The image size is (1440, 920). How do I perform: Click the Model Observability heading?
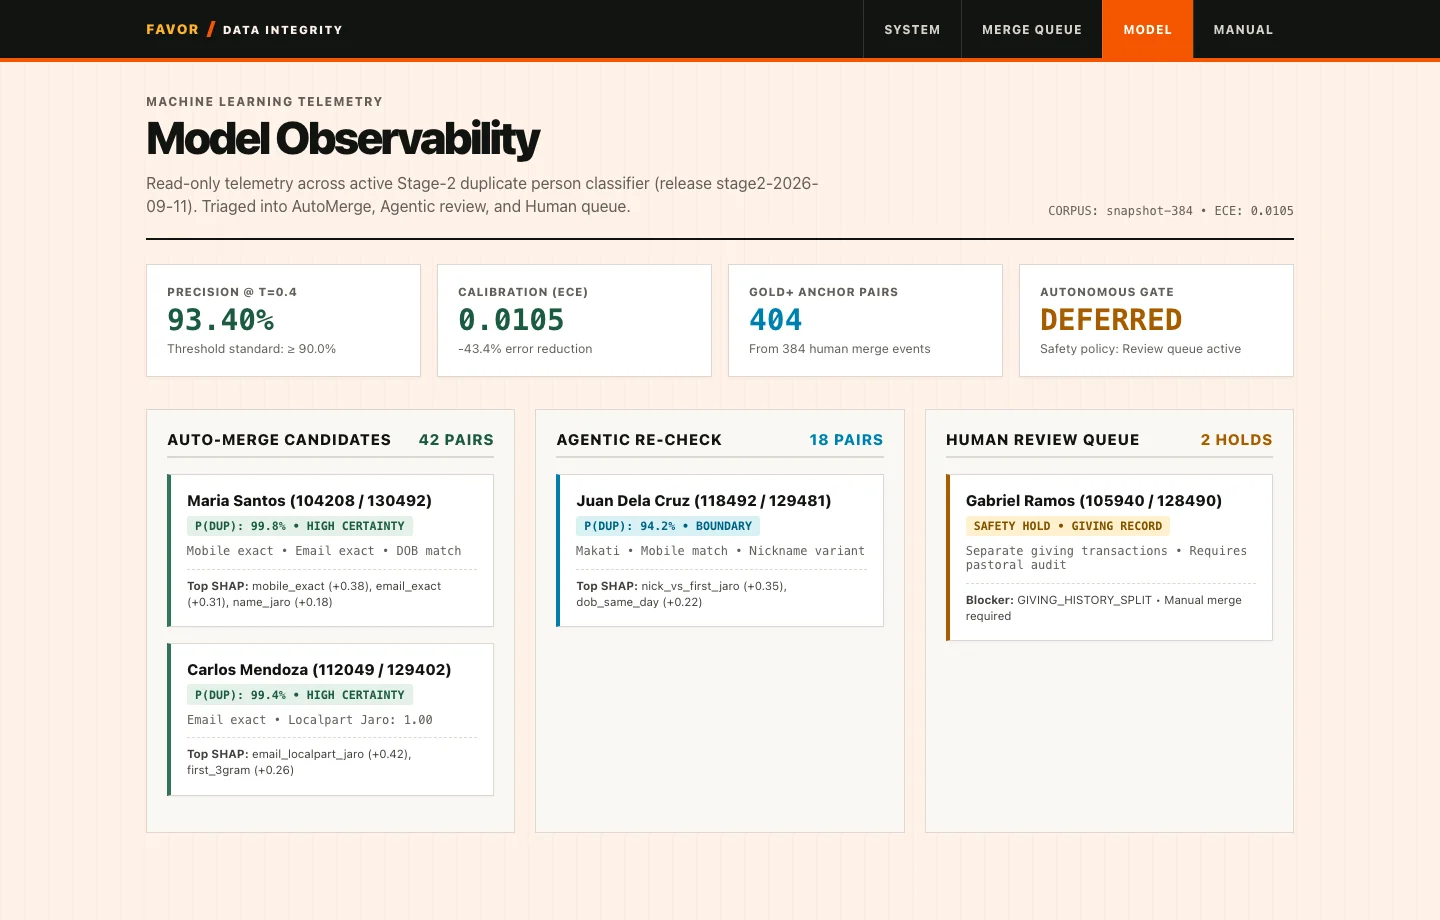(x=342, y=139)
